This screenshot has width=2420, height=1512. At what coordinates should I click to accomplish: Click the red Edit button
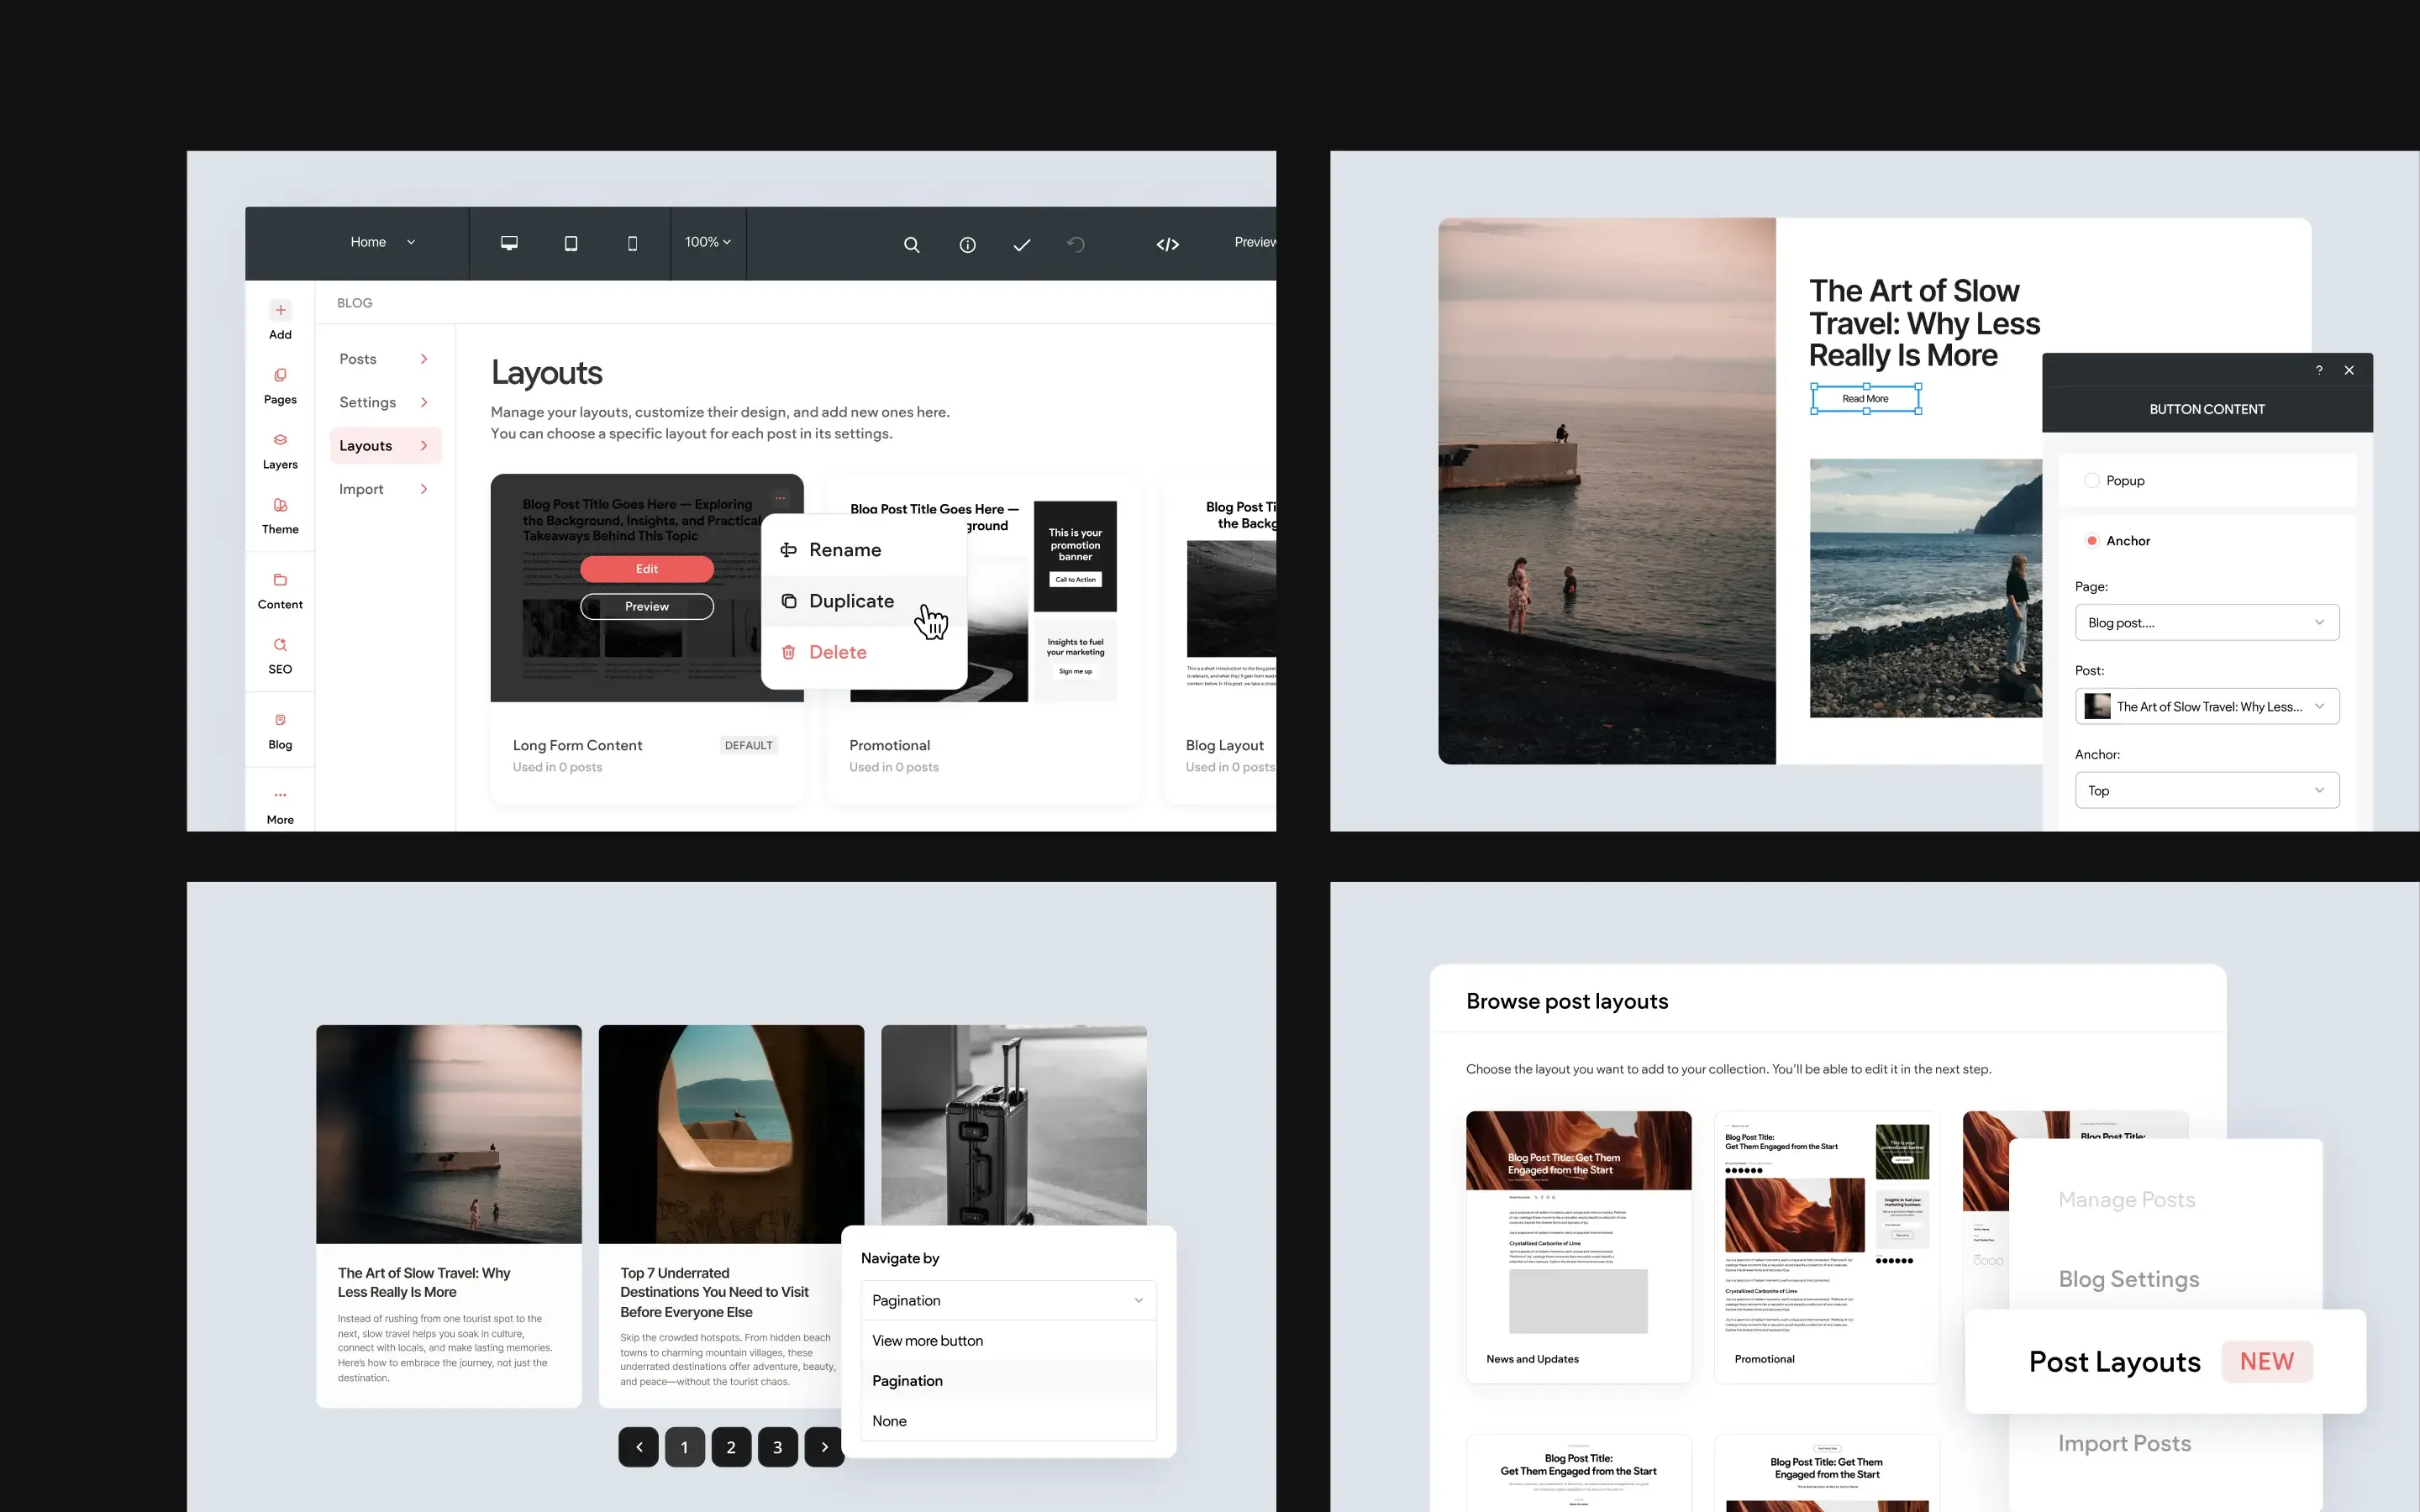(646, 568)
